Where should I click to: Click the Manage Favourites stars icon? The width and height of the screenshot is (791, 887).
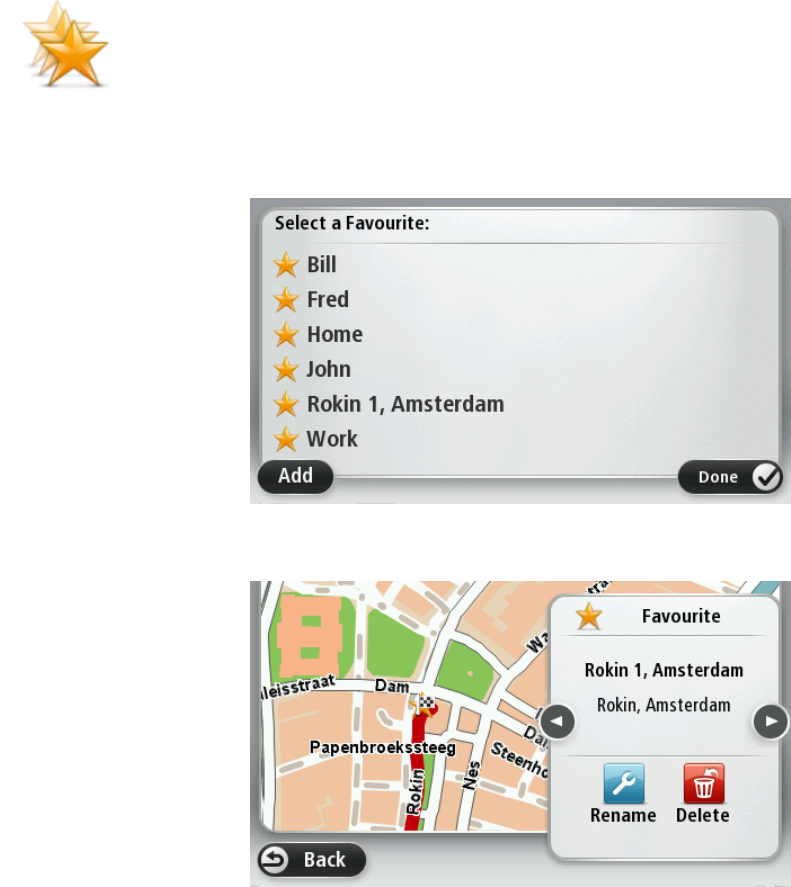pyautogui.click(x=66, y=44)
